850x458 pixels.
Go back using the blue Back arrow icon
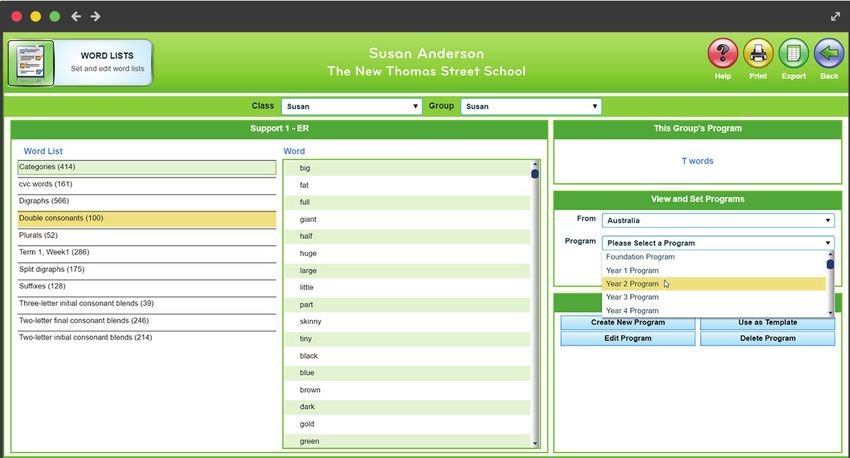click(x=829, y=54)
